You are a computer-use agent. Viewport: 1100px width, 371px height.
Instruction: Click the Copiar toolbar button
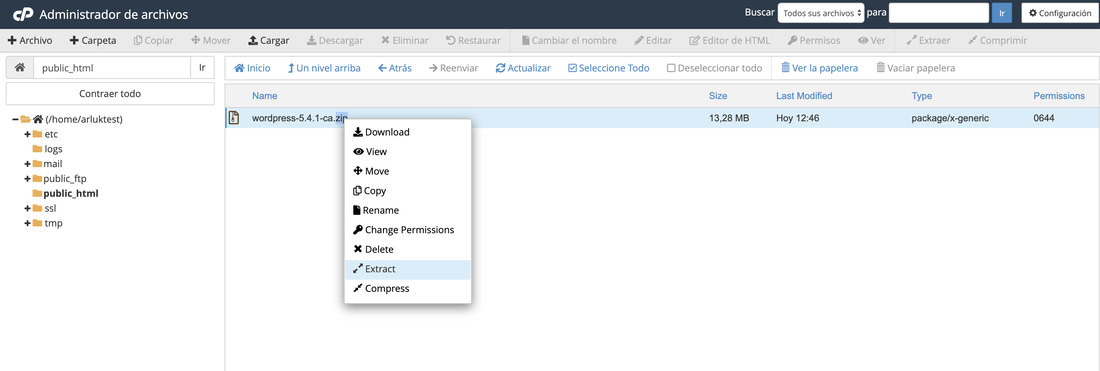(x=154, y=41)
